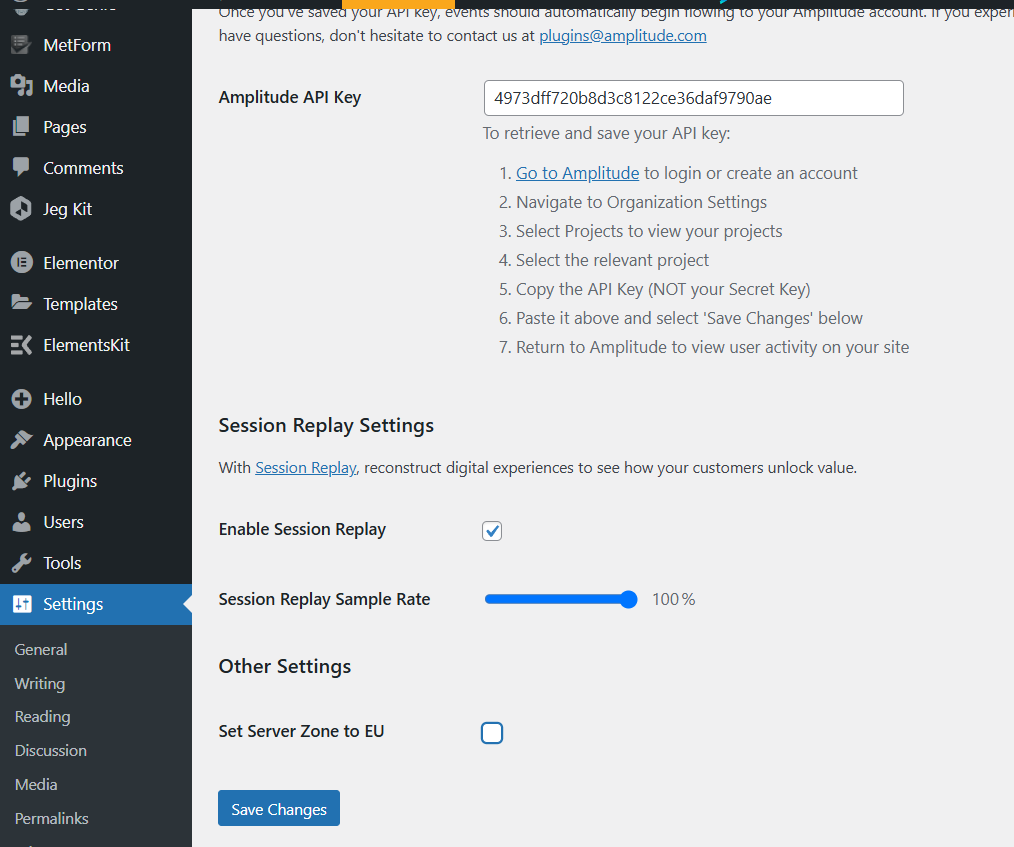Click the Templates folder icon
The image size is (1014, 847).
(x=21, y=304)
